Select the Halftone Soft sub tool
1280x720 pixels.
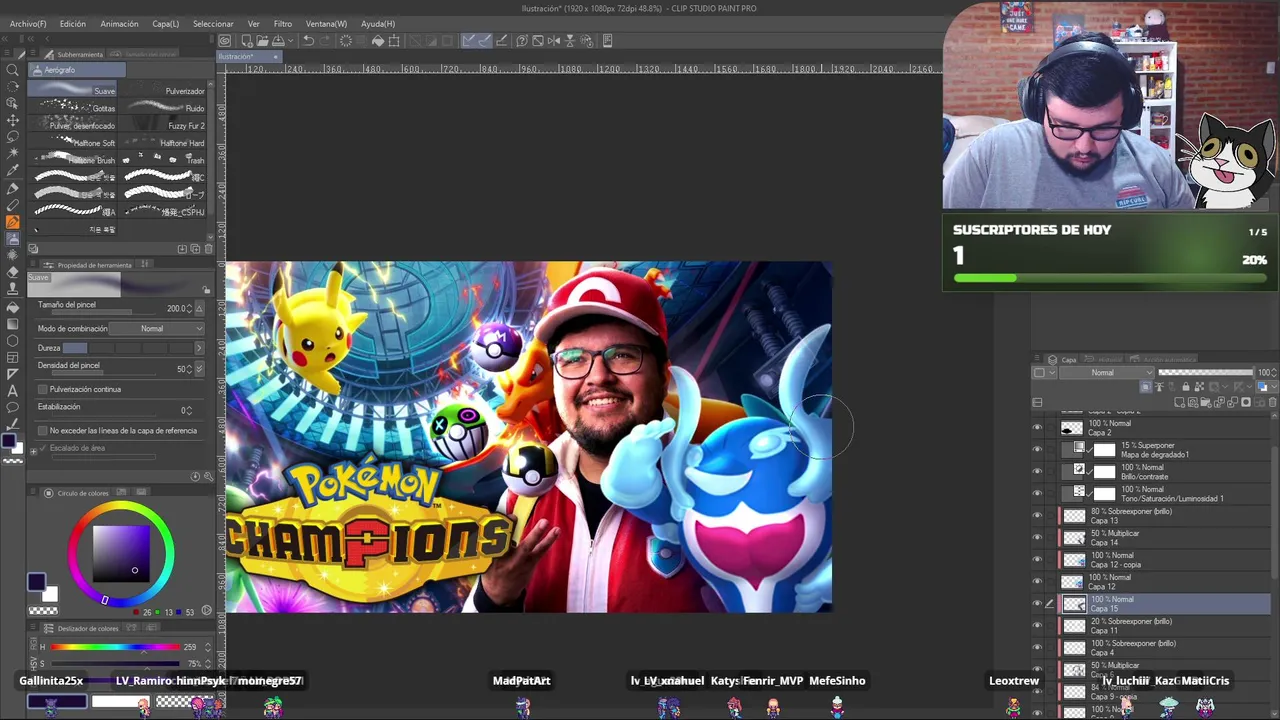(73, 143)
